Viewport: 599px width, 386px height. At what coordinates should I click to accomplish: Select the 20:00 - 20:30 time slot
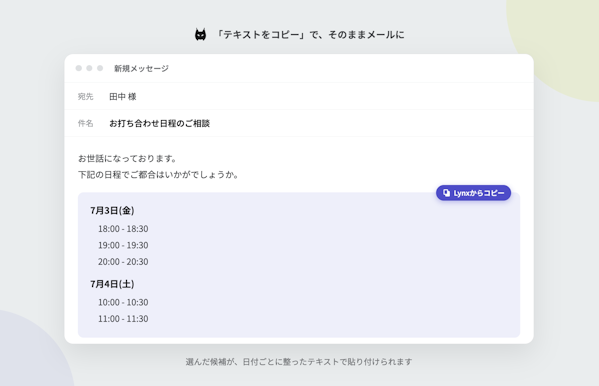[x=123, y=262]
